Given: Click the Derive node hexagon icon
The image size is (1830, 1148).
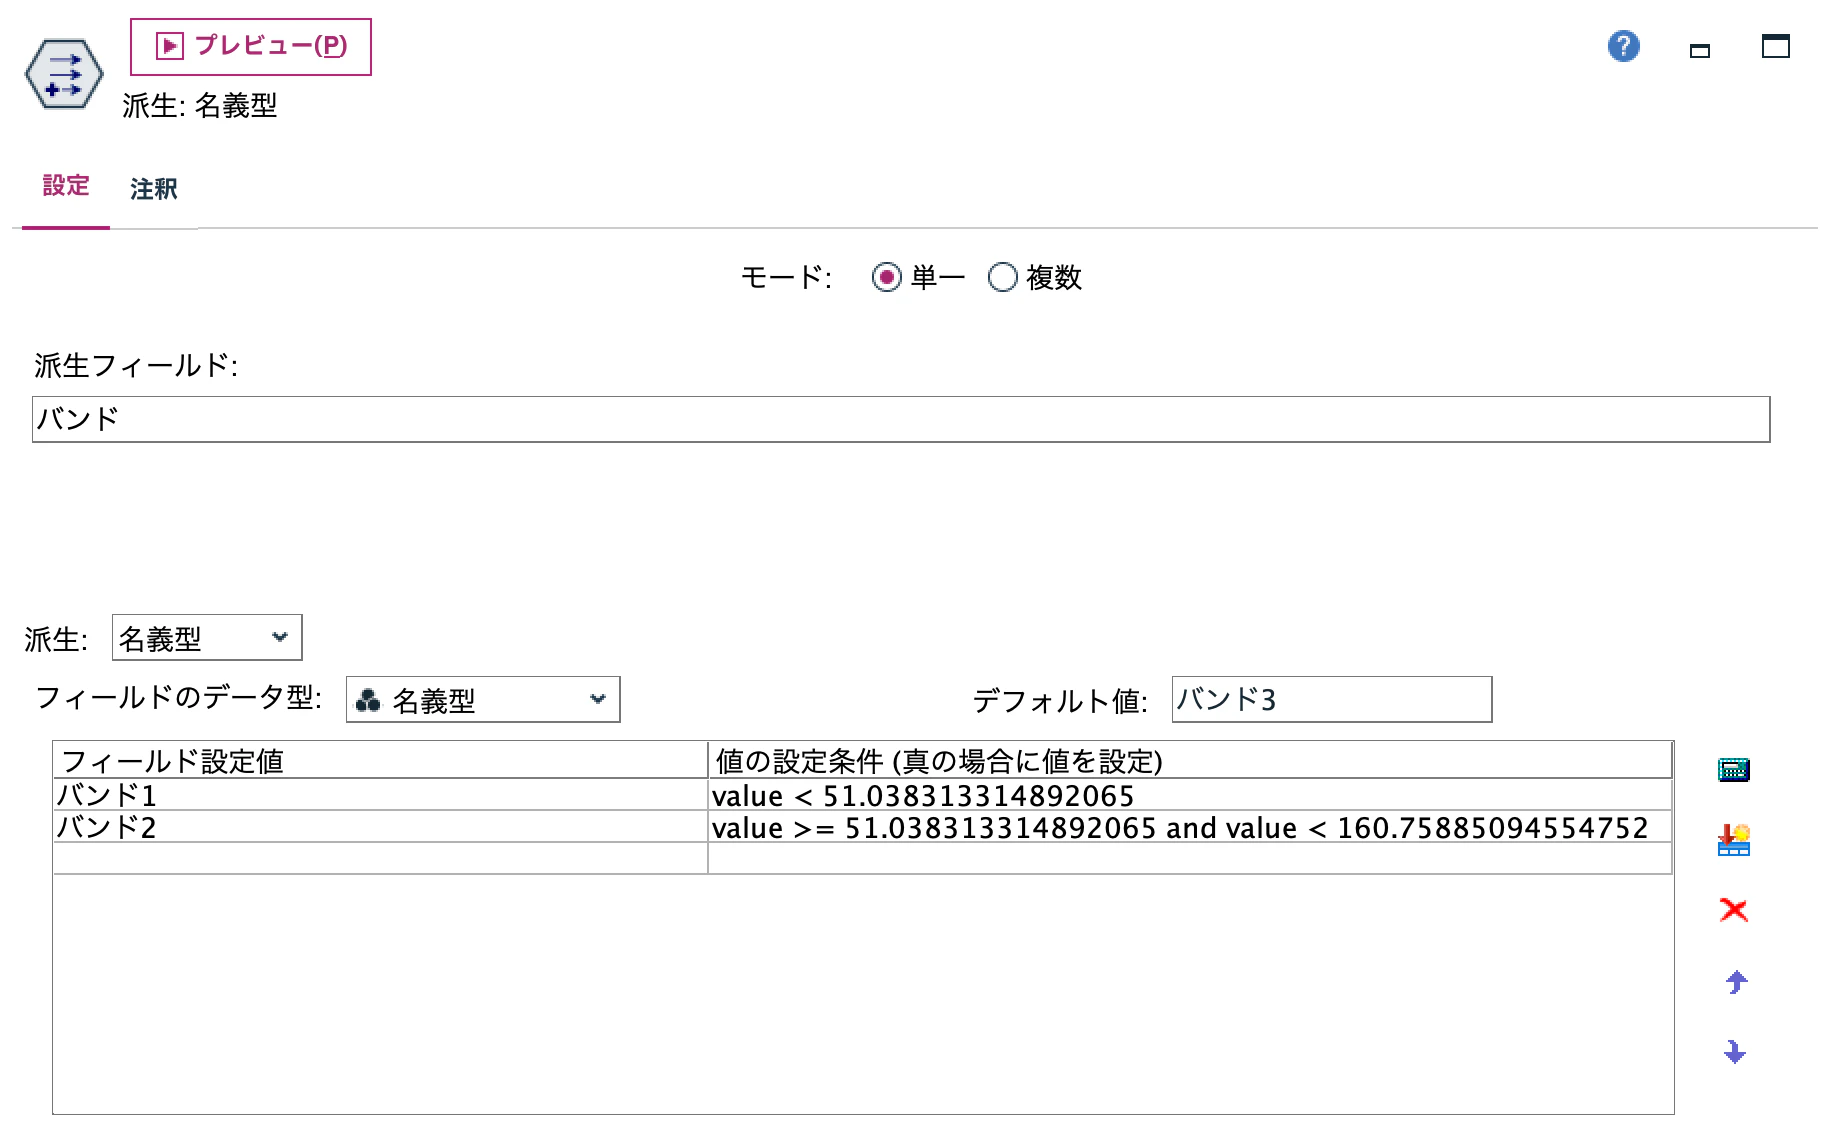Looking at the screenshot, I should point(64,74).
